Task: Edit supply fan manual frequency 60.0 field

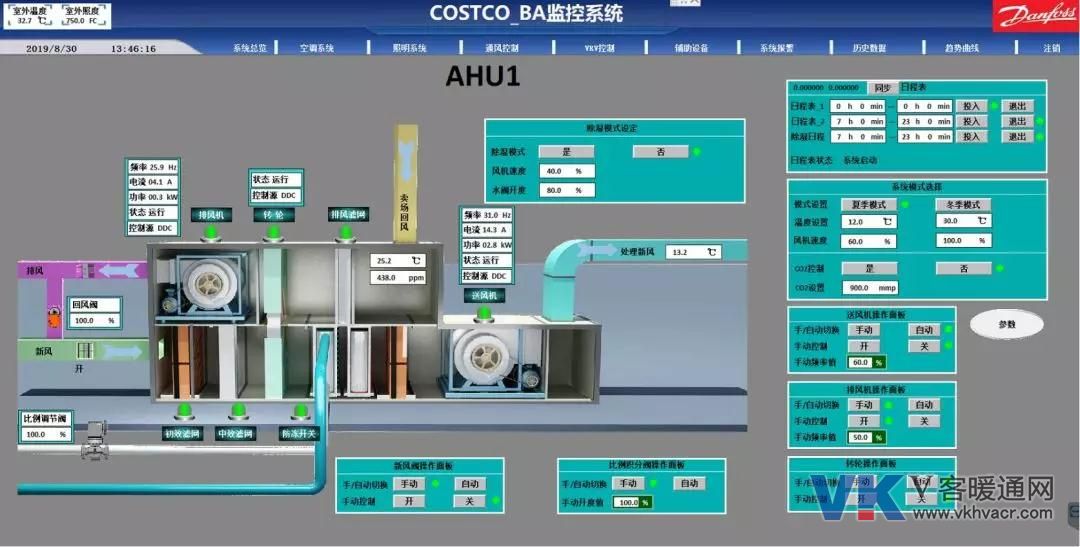Action: 866,362
